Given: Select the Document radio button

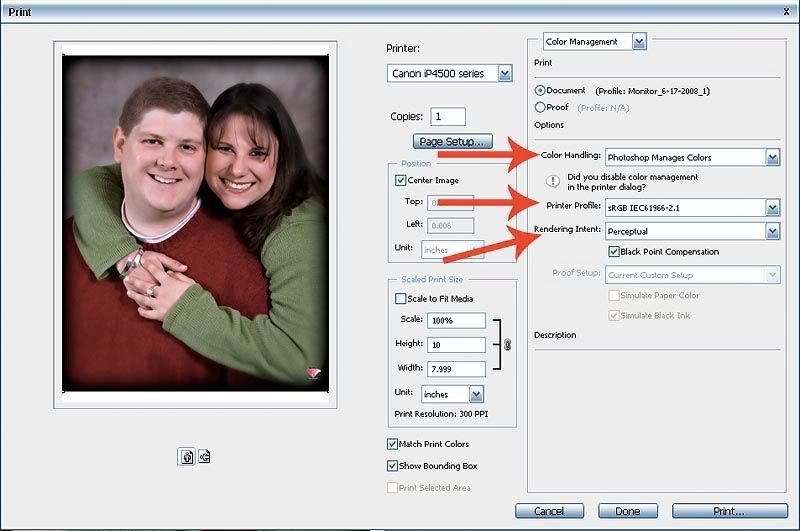Looking at the screenshot, I should point(541,91).
